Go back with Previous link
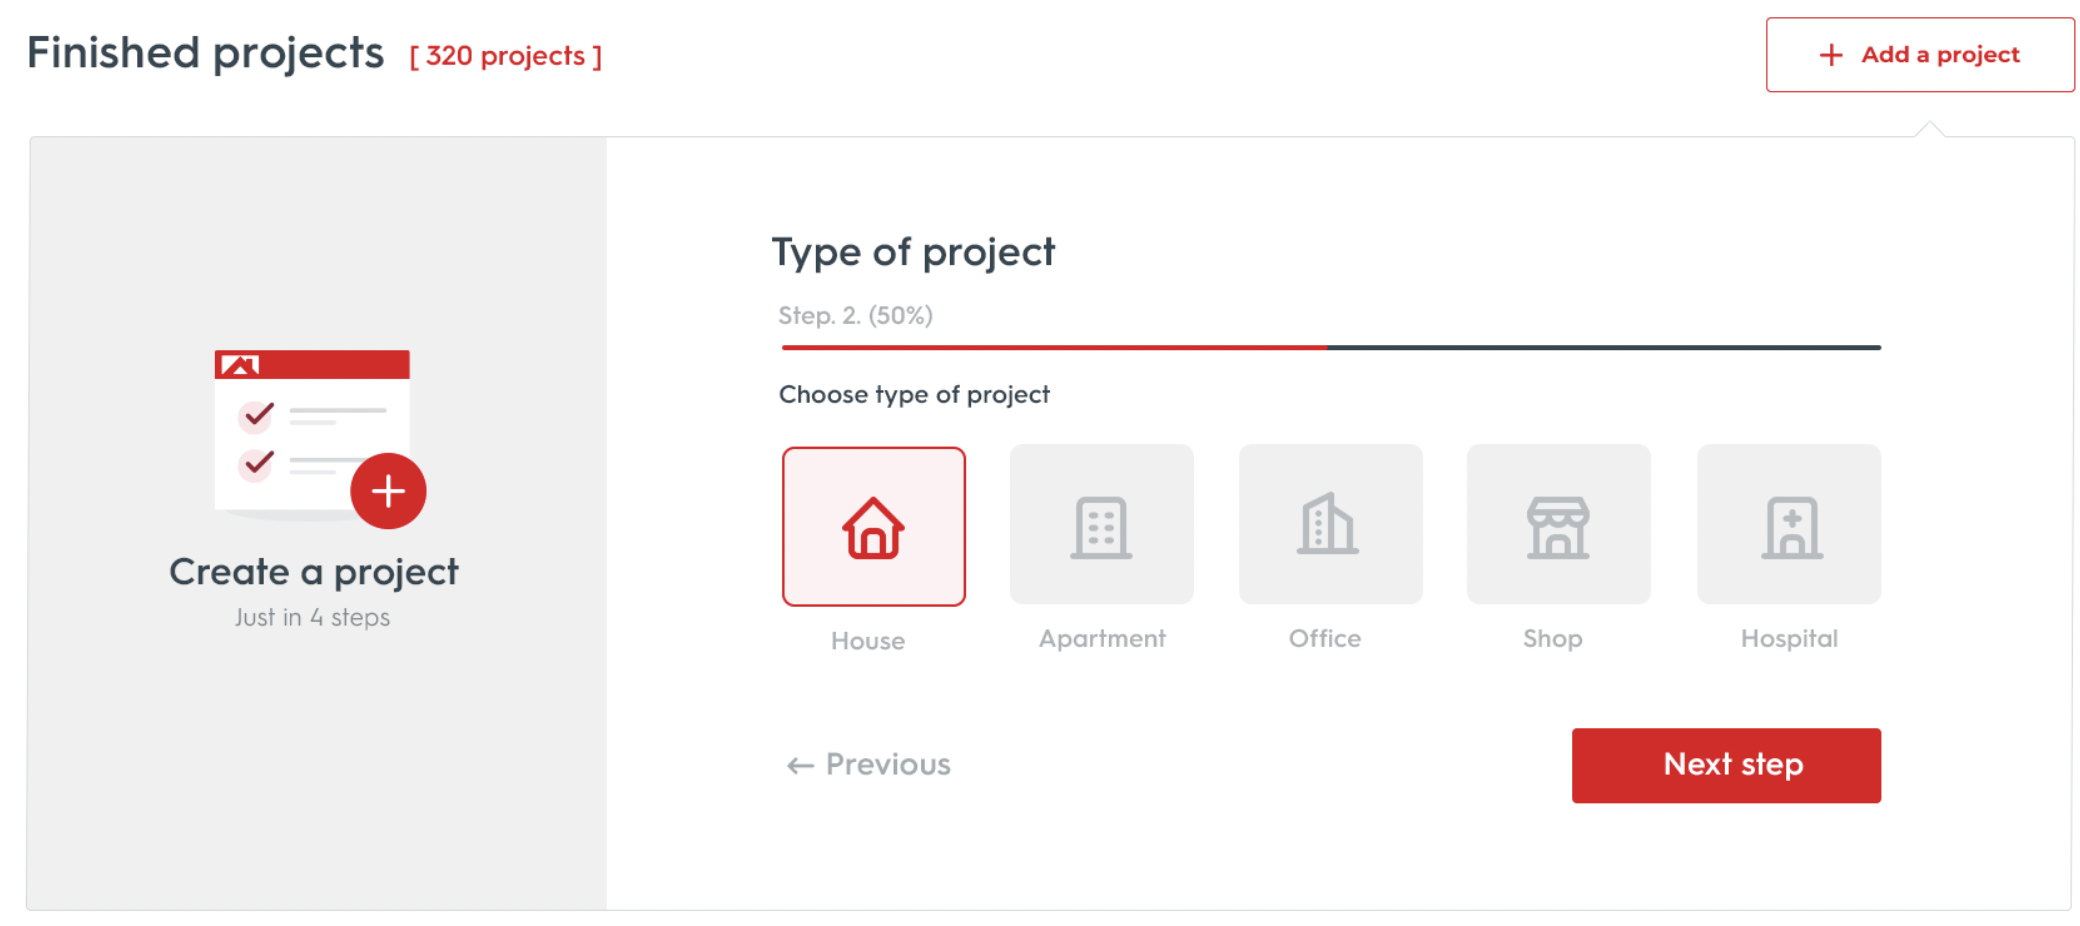 869,765
